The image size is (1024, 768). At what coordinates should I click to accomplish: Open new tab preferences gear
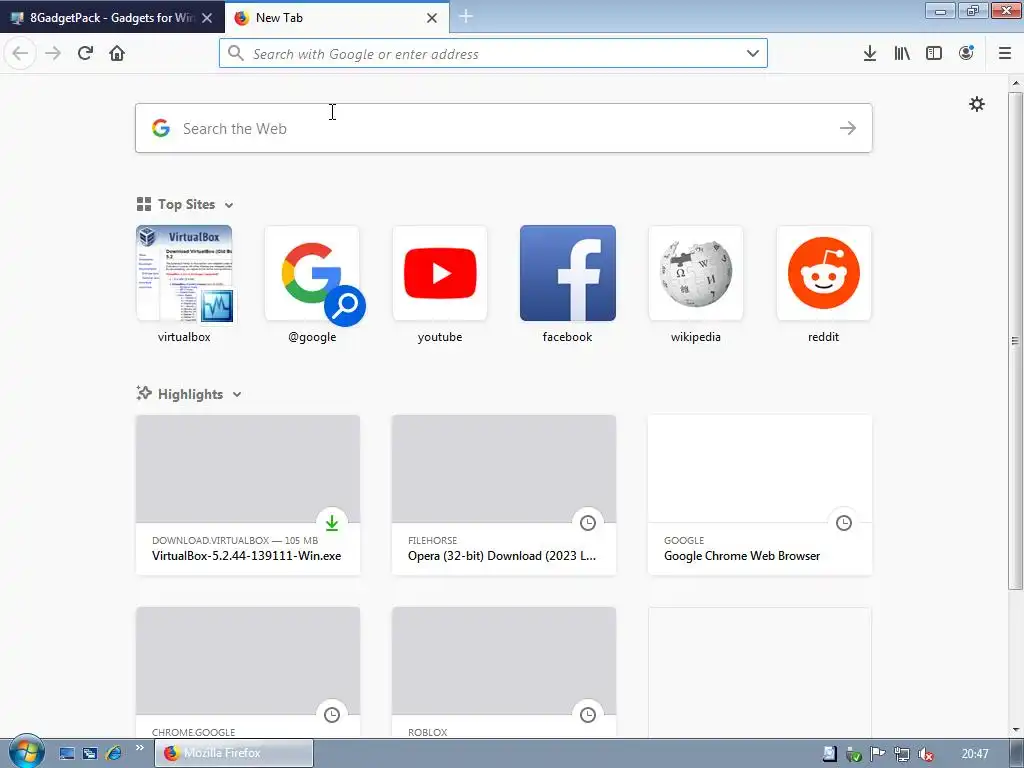[x=976, y=104]
